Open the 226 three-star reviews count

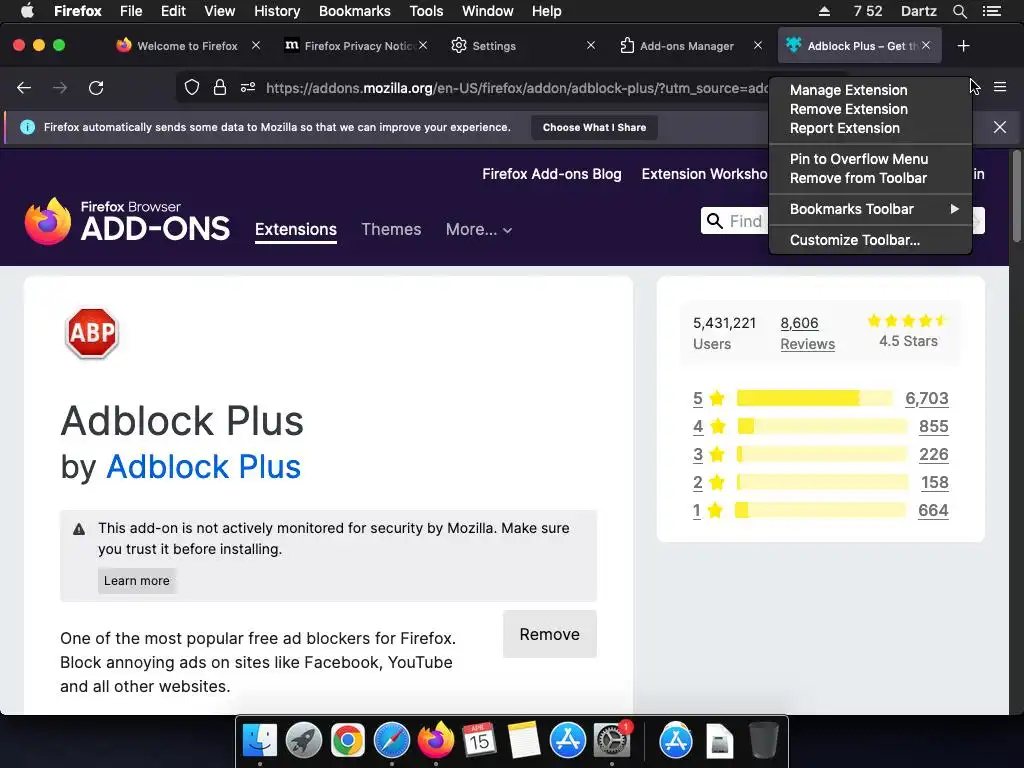[x=934, y=454]
